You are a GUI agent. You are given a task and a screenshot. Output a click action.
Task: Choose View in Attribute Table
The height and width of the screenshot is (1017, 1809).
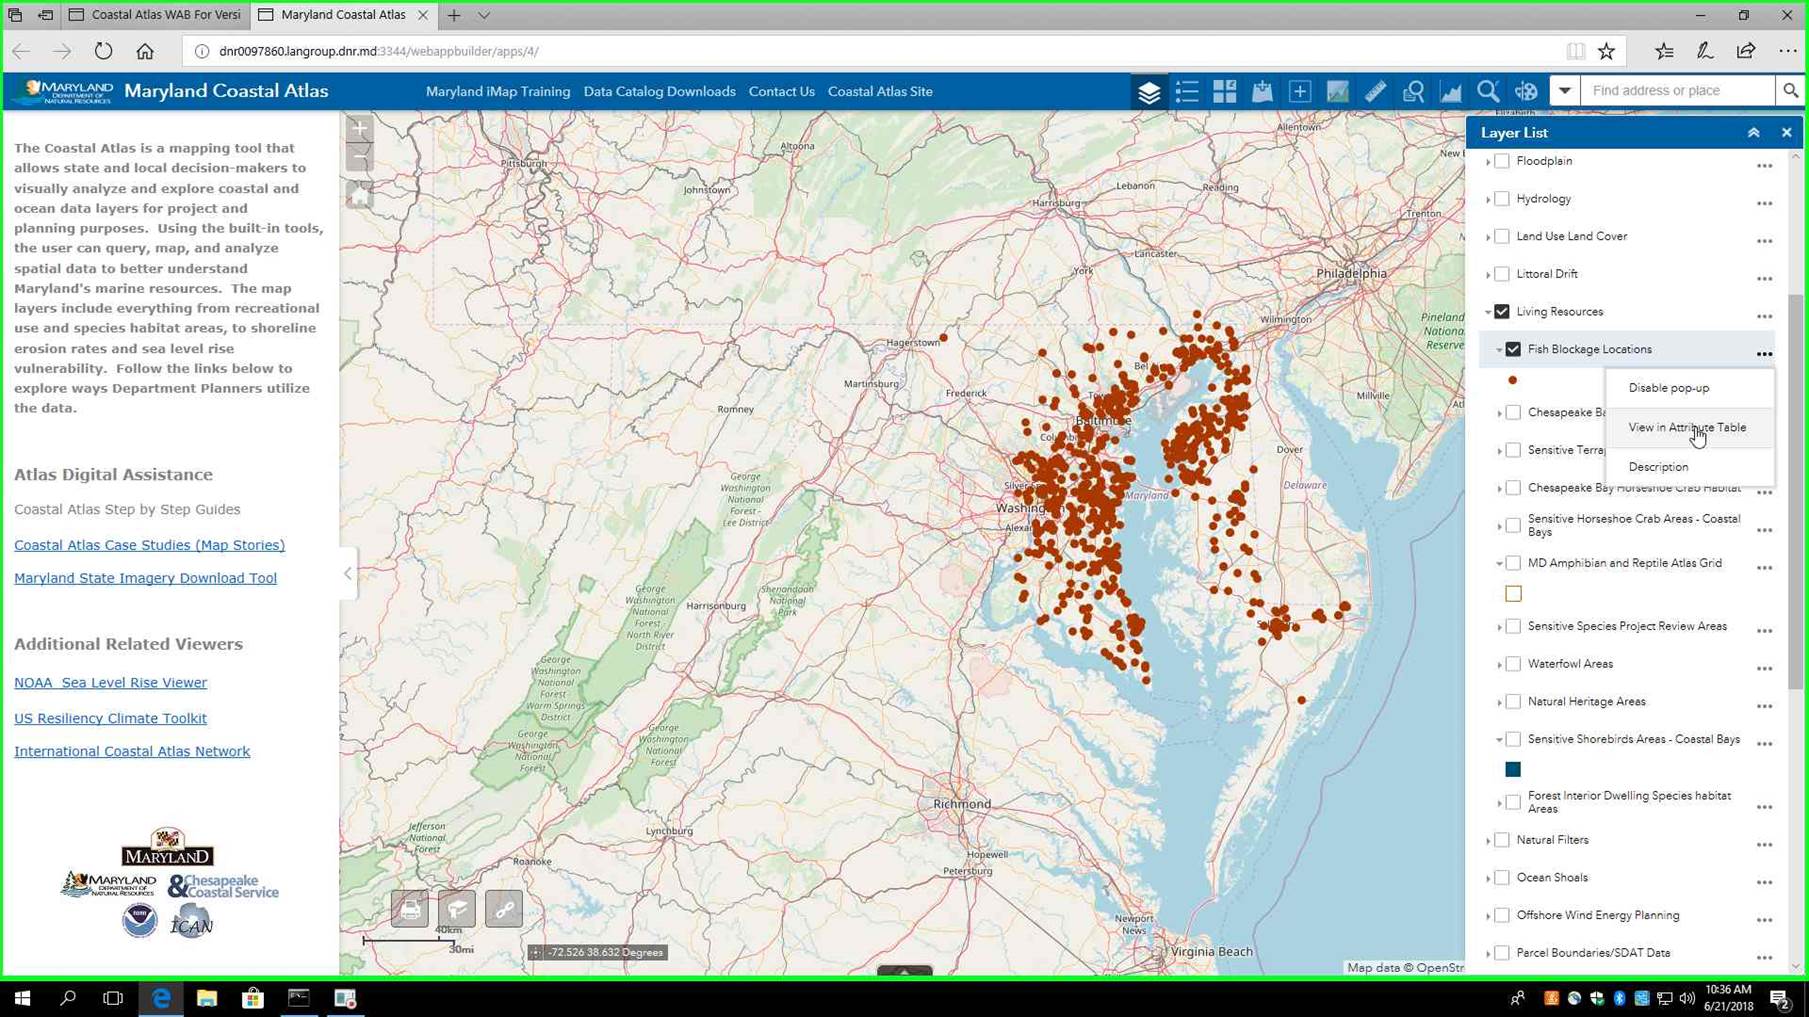click(1686, 427)
